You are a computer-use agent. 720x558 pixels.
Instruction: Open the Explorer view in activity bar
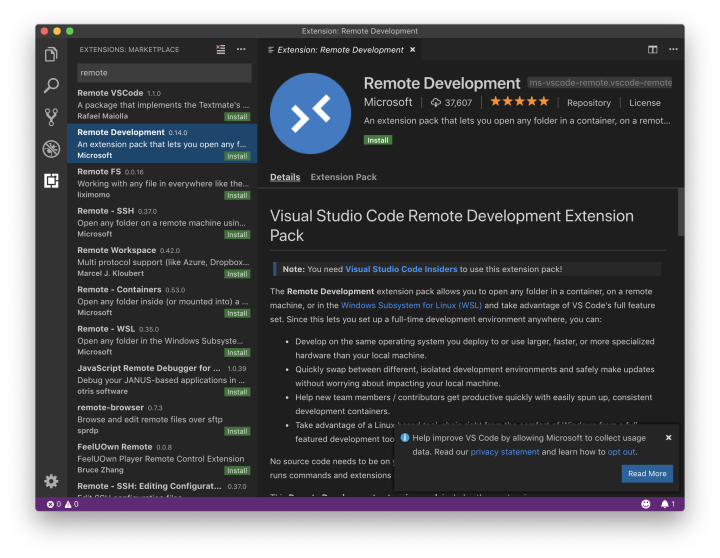tap(51, 54)
